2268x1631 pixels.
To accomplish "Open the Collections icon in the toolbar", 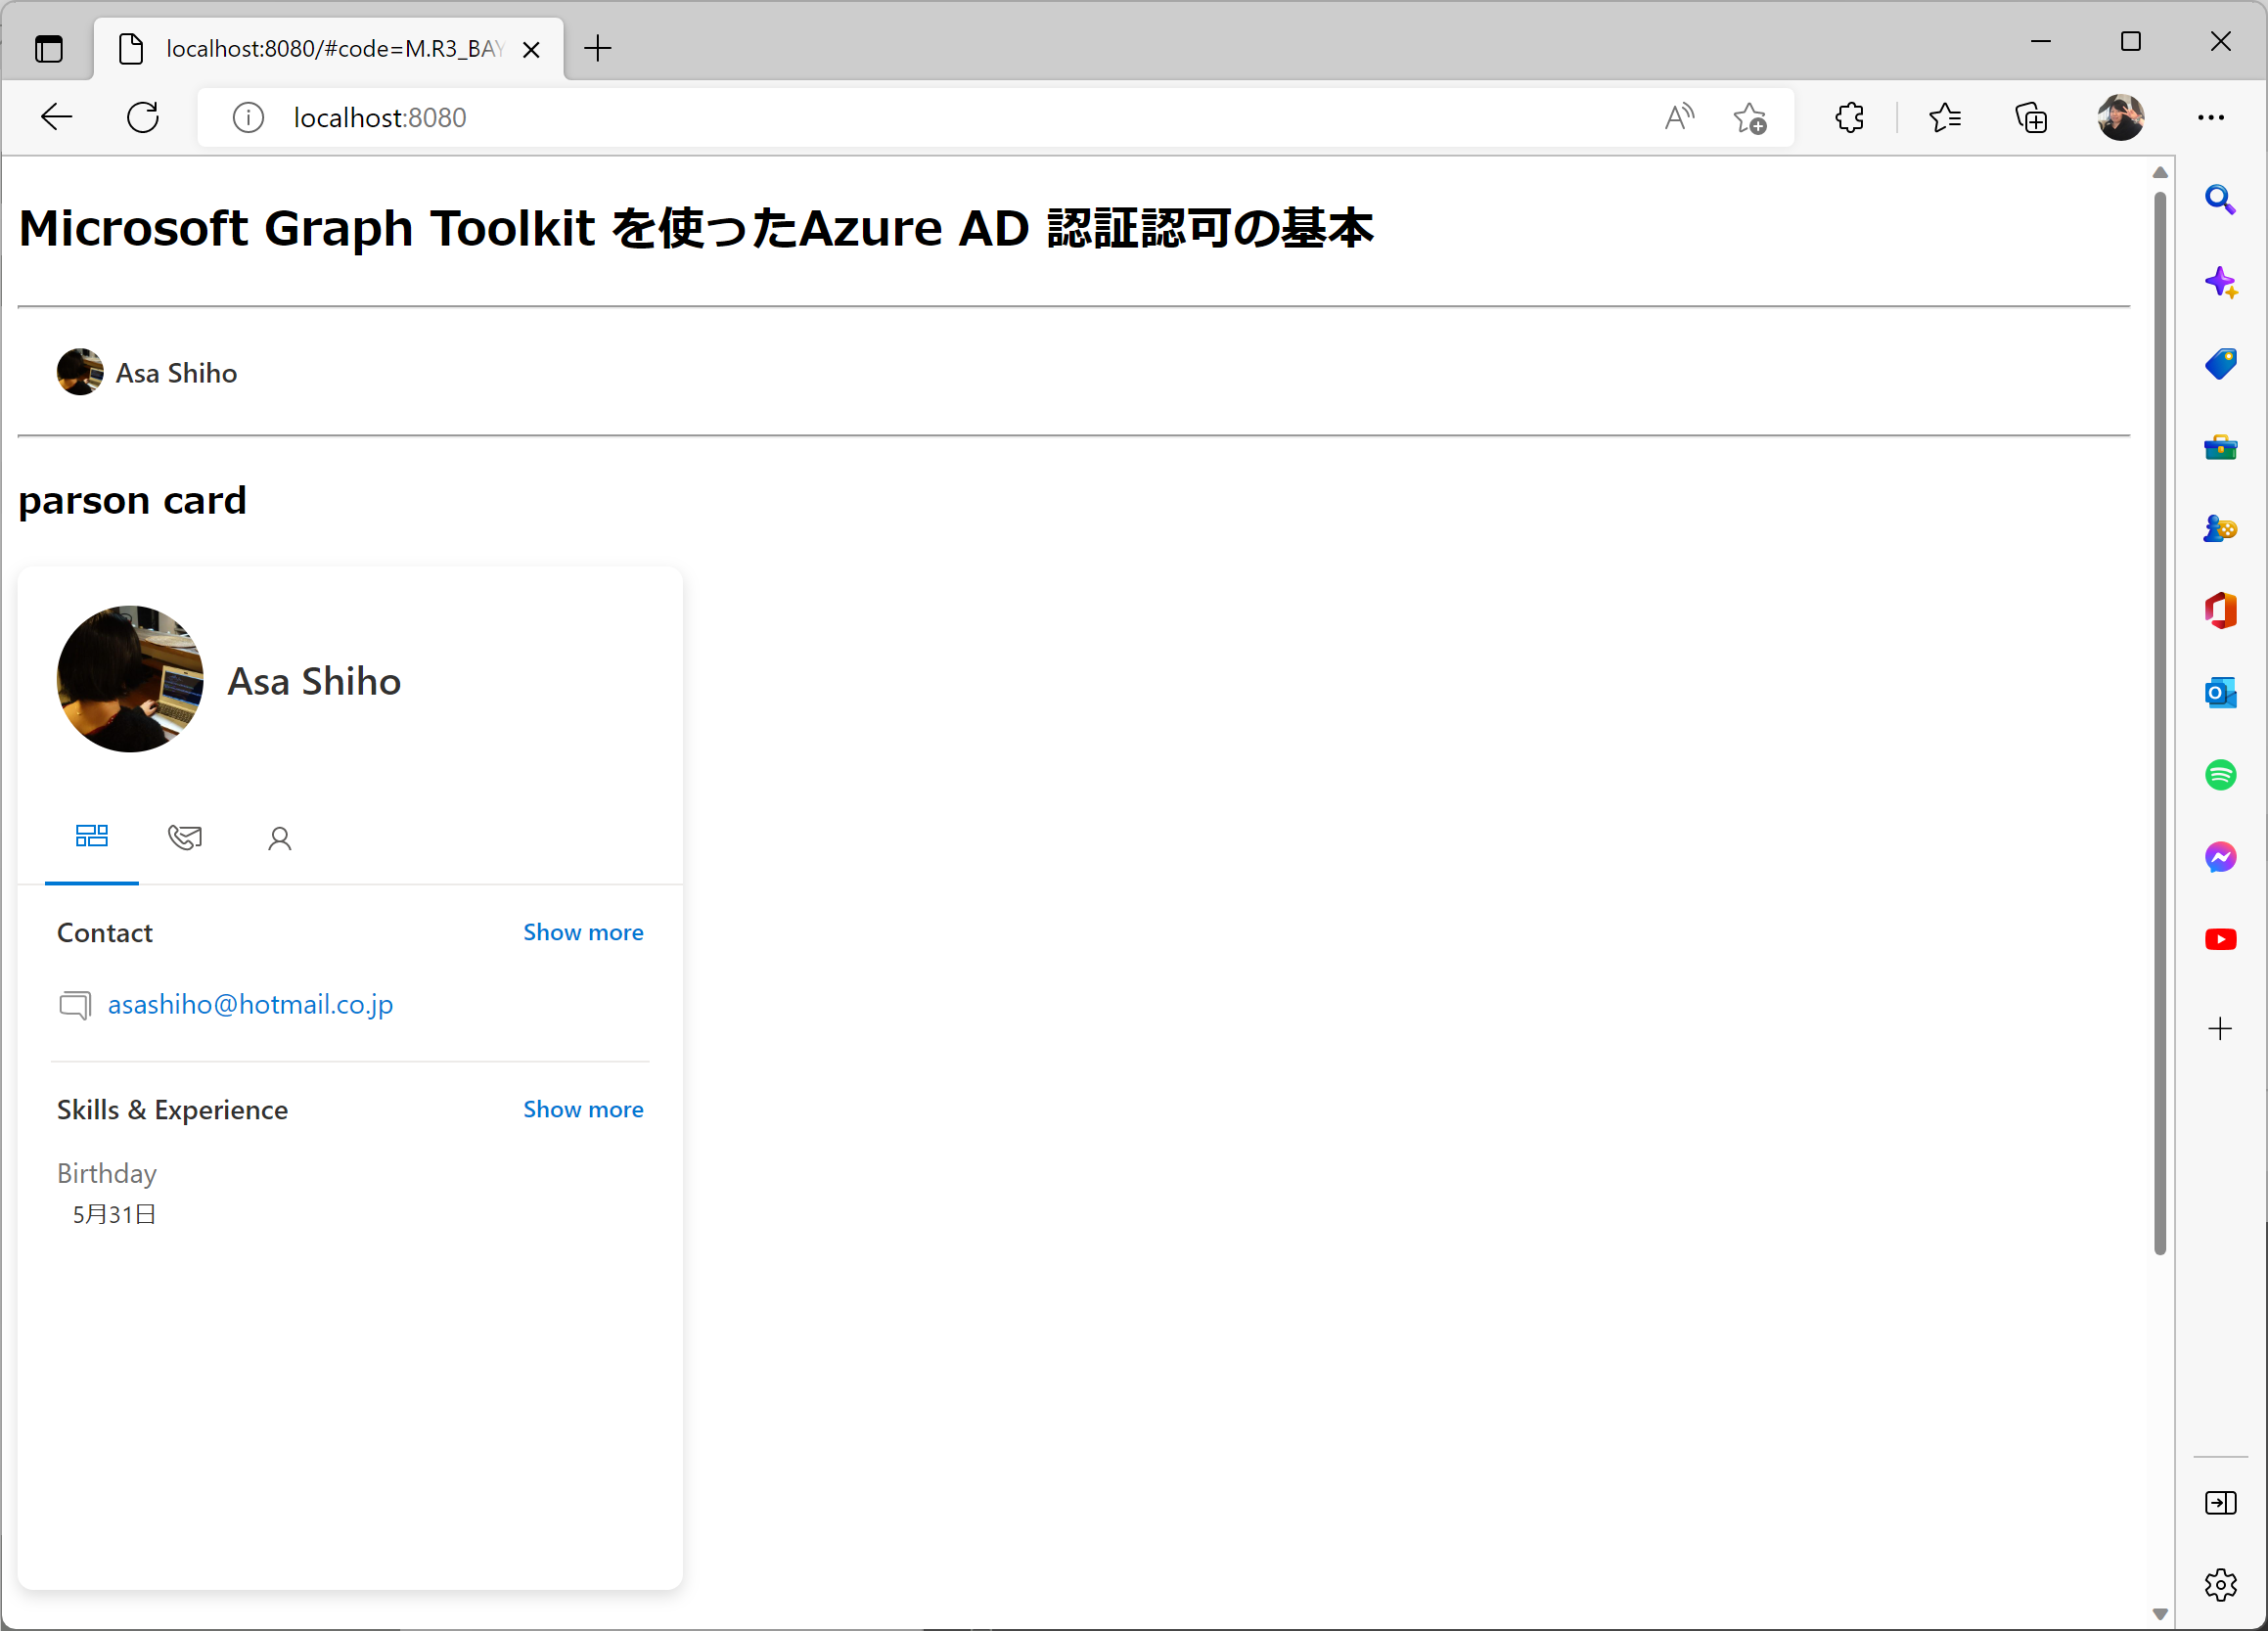I will 2031,117.
